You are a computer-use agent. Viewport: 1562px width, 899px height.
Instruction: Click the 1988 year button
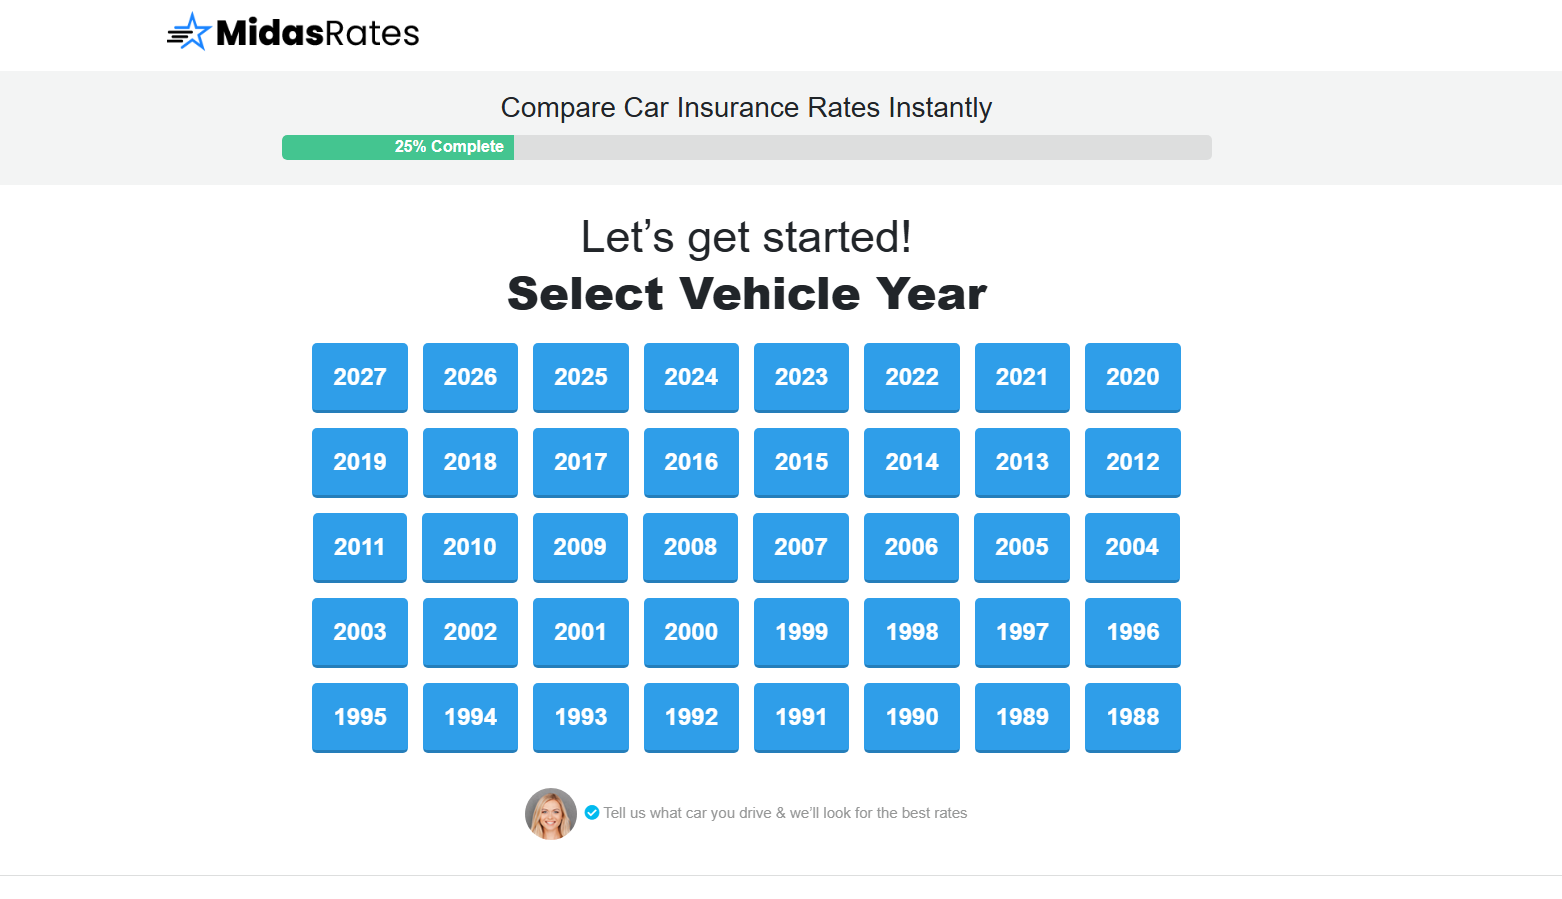pos(1132,717)
